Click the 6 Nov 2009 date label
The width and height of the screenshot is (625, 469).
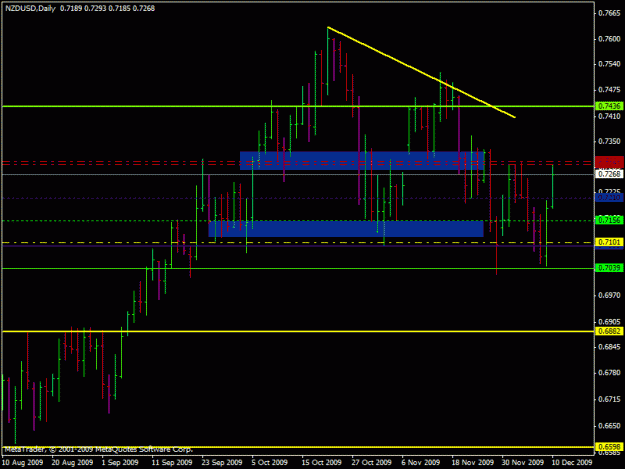click(x=421, y=462)
